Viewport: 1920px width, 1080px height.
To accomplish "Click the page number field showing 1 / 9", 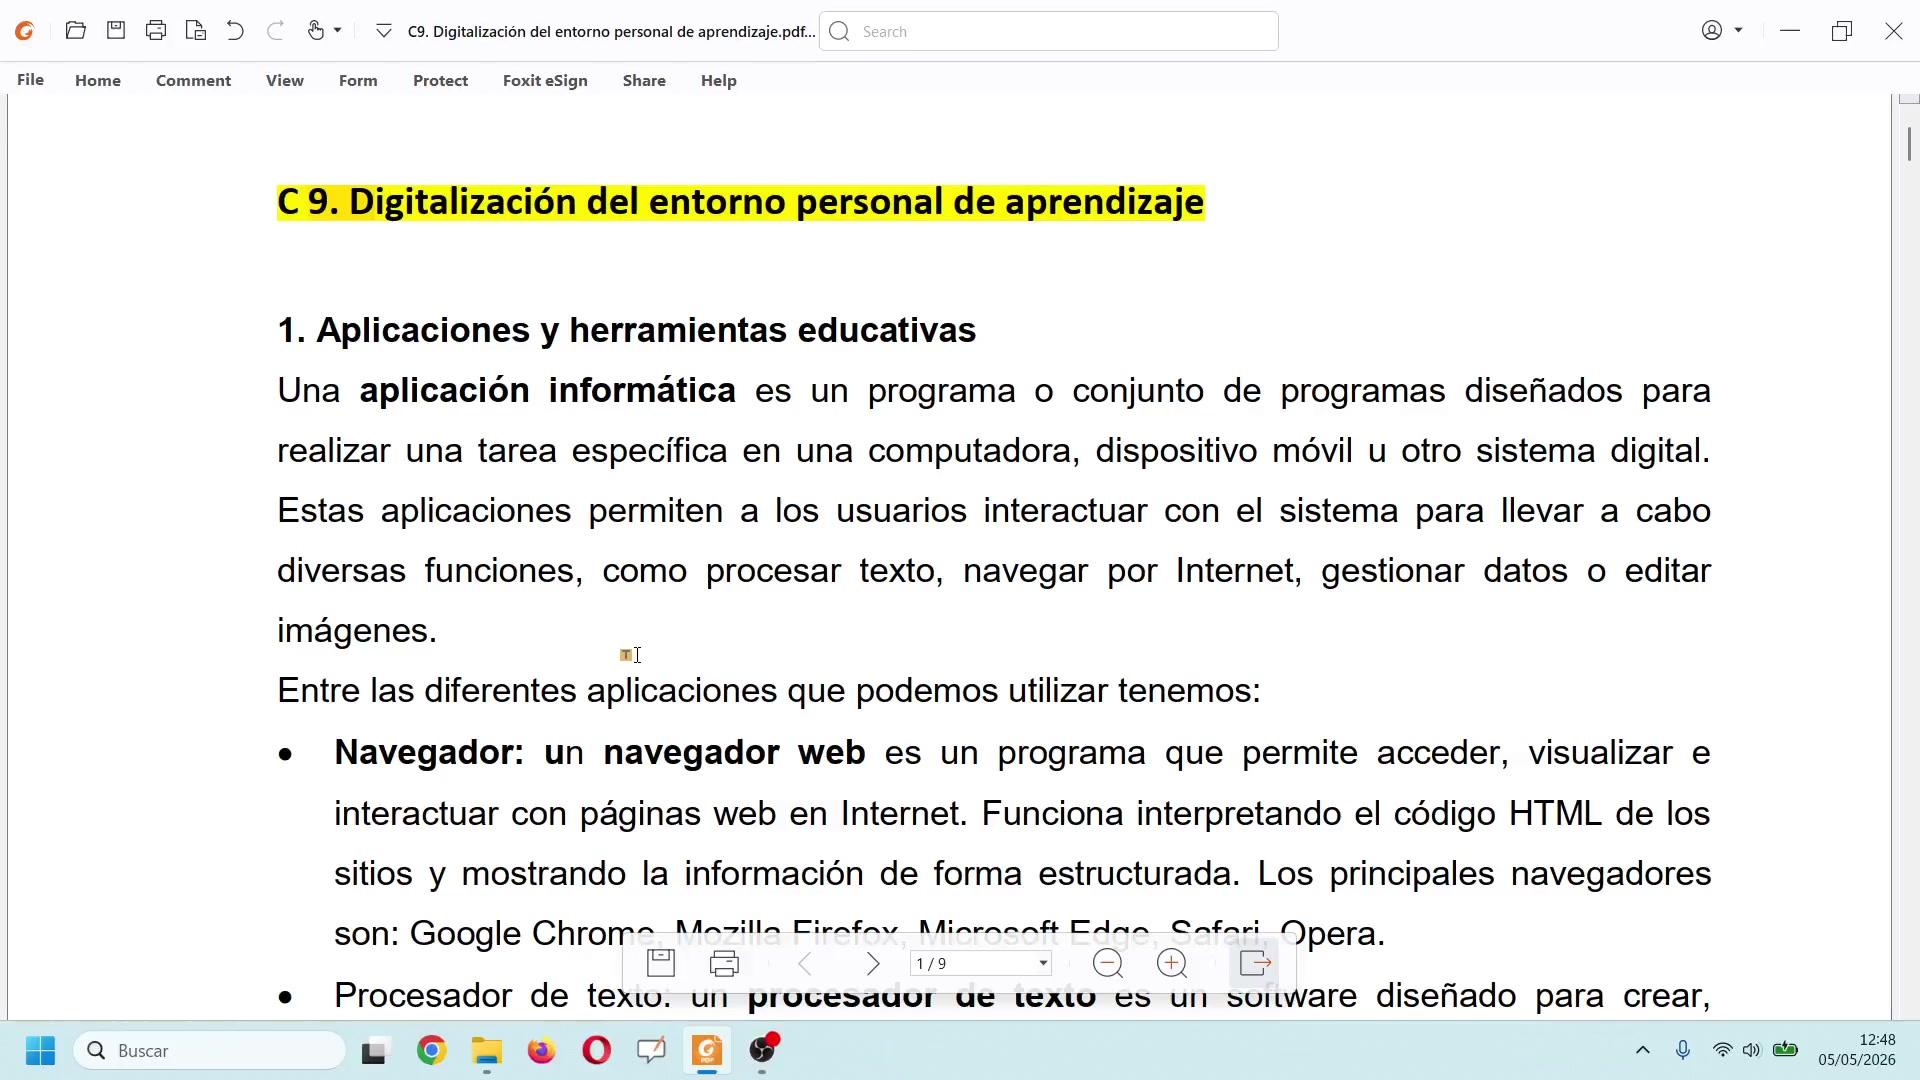I will 972,964.
